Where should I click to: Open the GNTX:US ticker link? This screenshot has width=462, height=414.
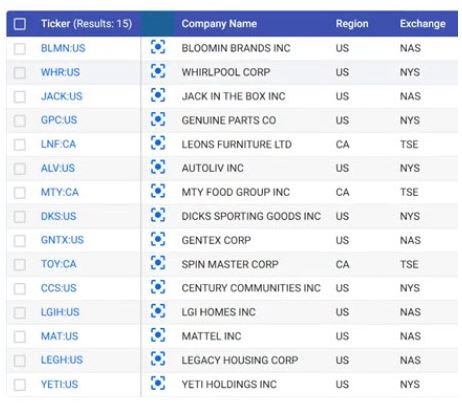[62, 240]
